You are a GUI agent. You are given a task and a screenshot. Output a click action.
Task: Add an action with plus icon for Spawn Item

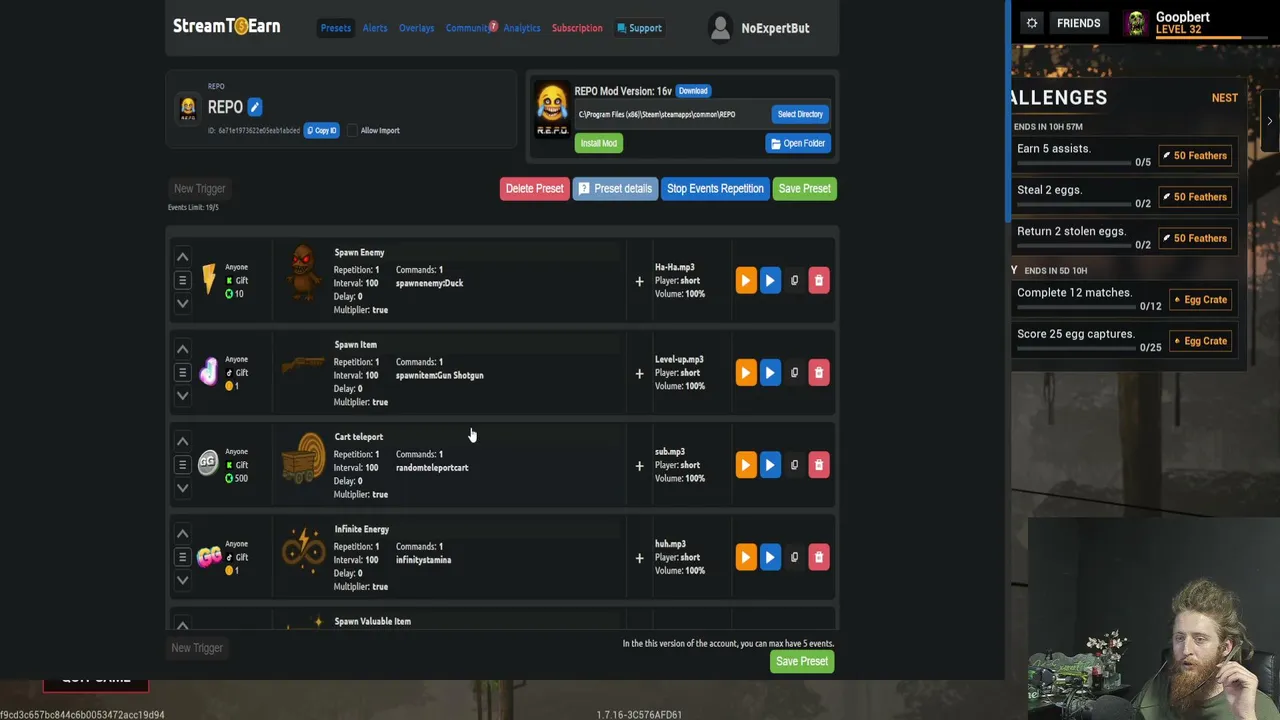tap(639, 374)
